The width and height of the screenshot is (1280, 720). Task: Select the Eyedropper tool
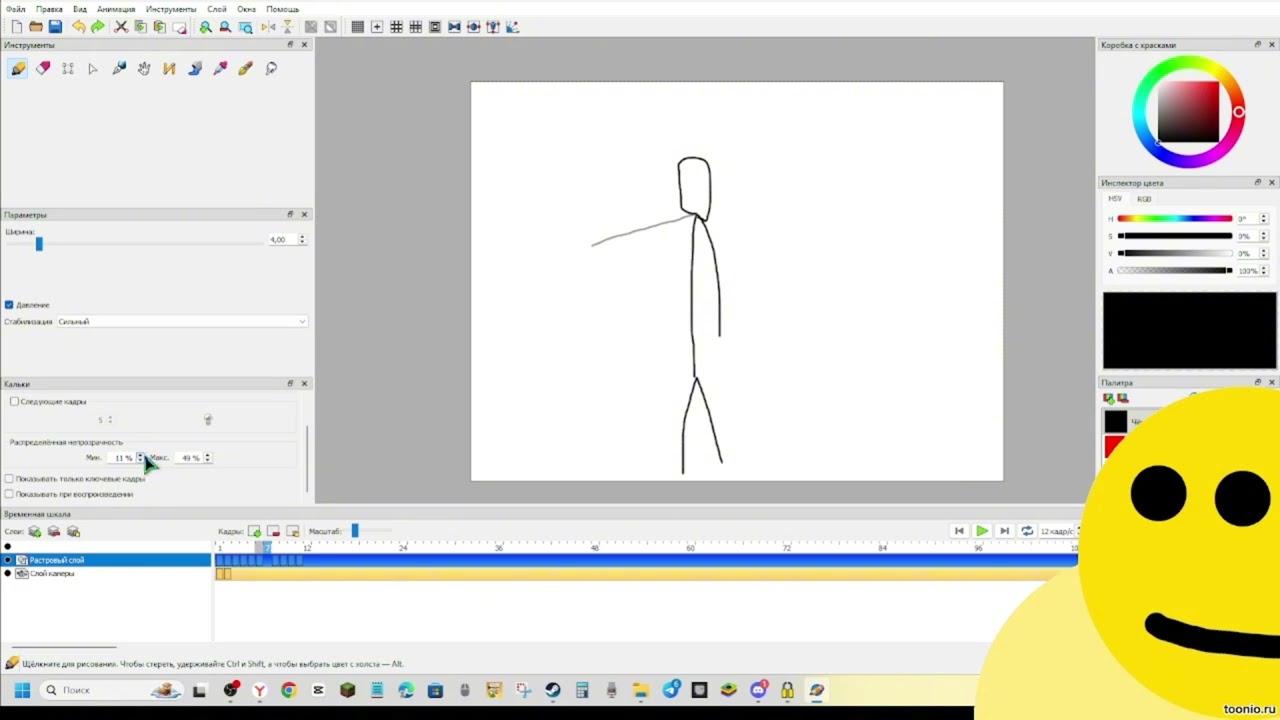tap(220, 68)
